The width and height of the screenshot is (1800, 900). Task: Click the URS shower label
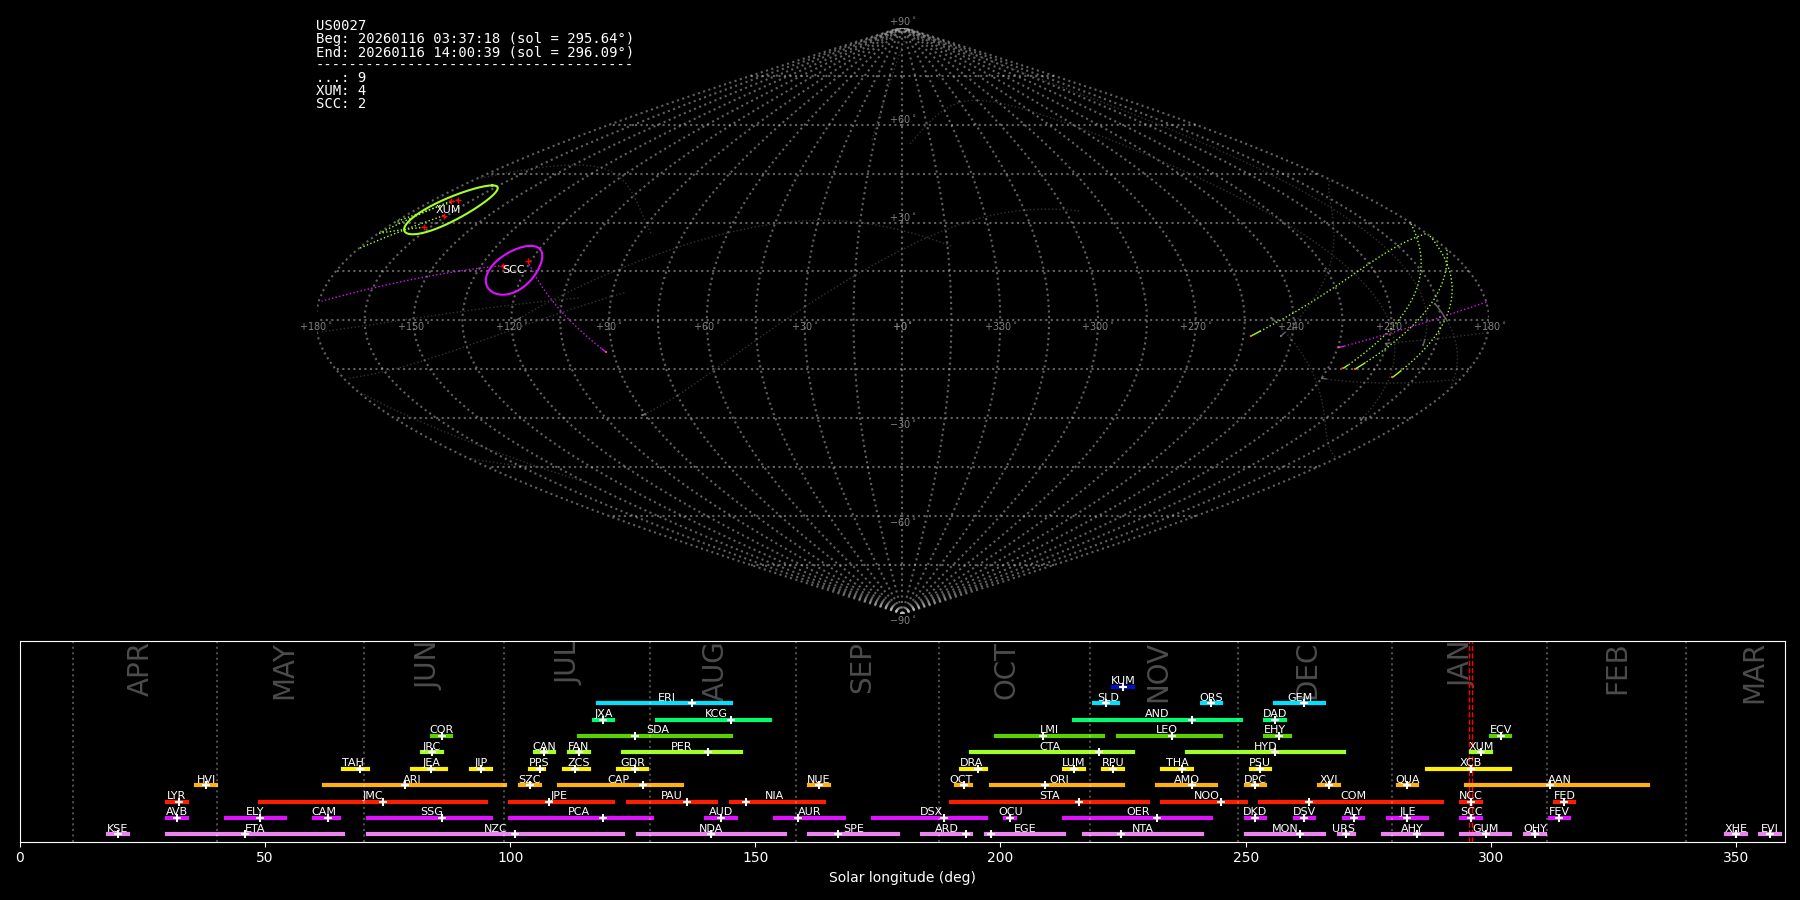pos(1343,829)
